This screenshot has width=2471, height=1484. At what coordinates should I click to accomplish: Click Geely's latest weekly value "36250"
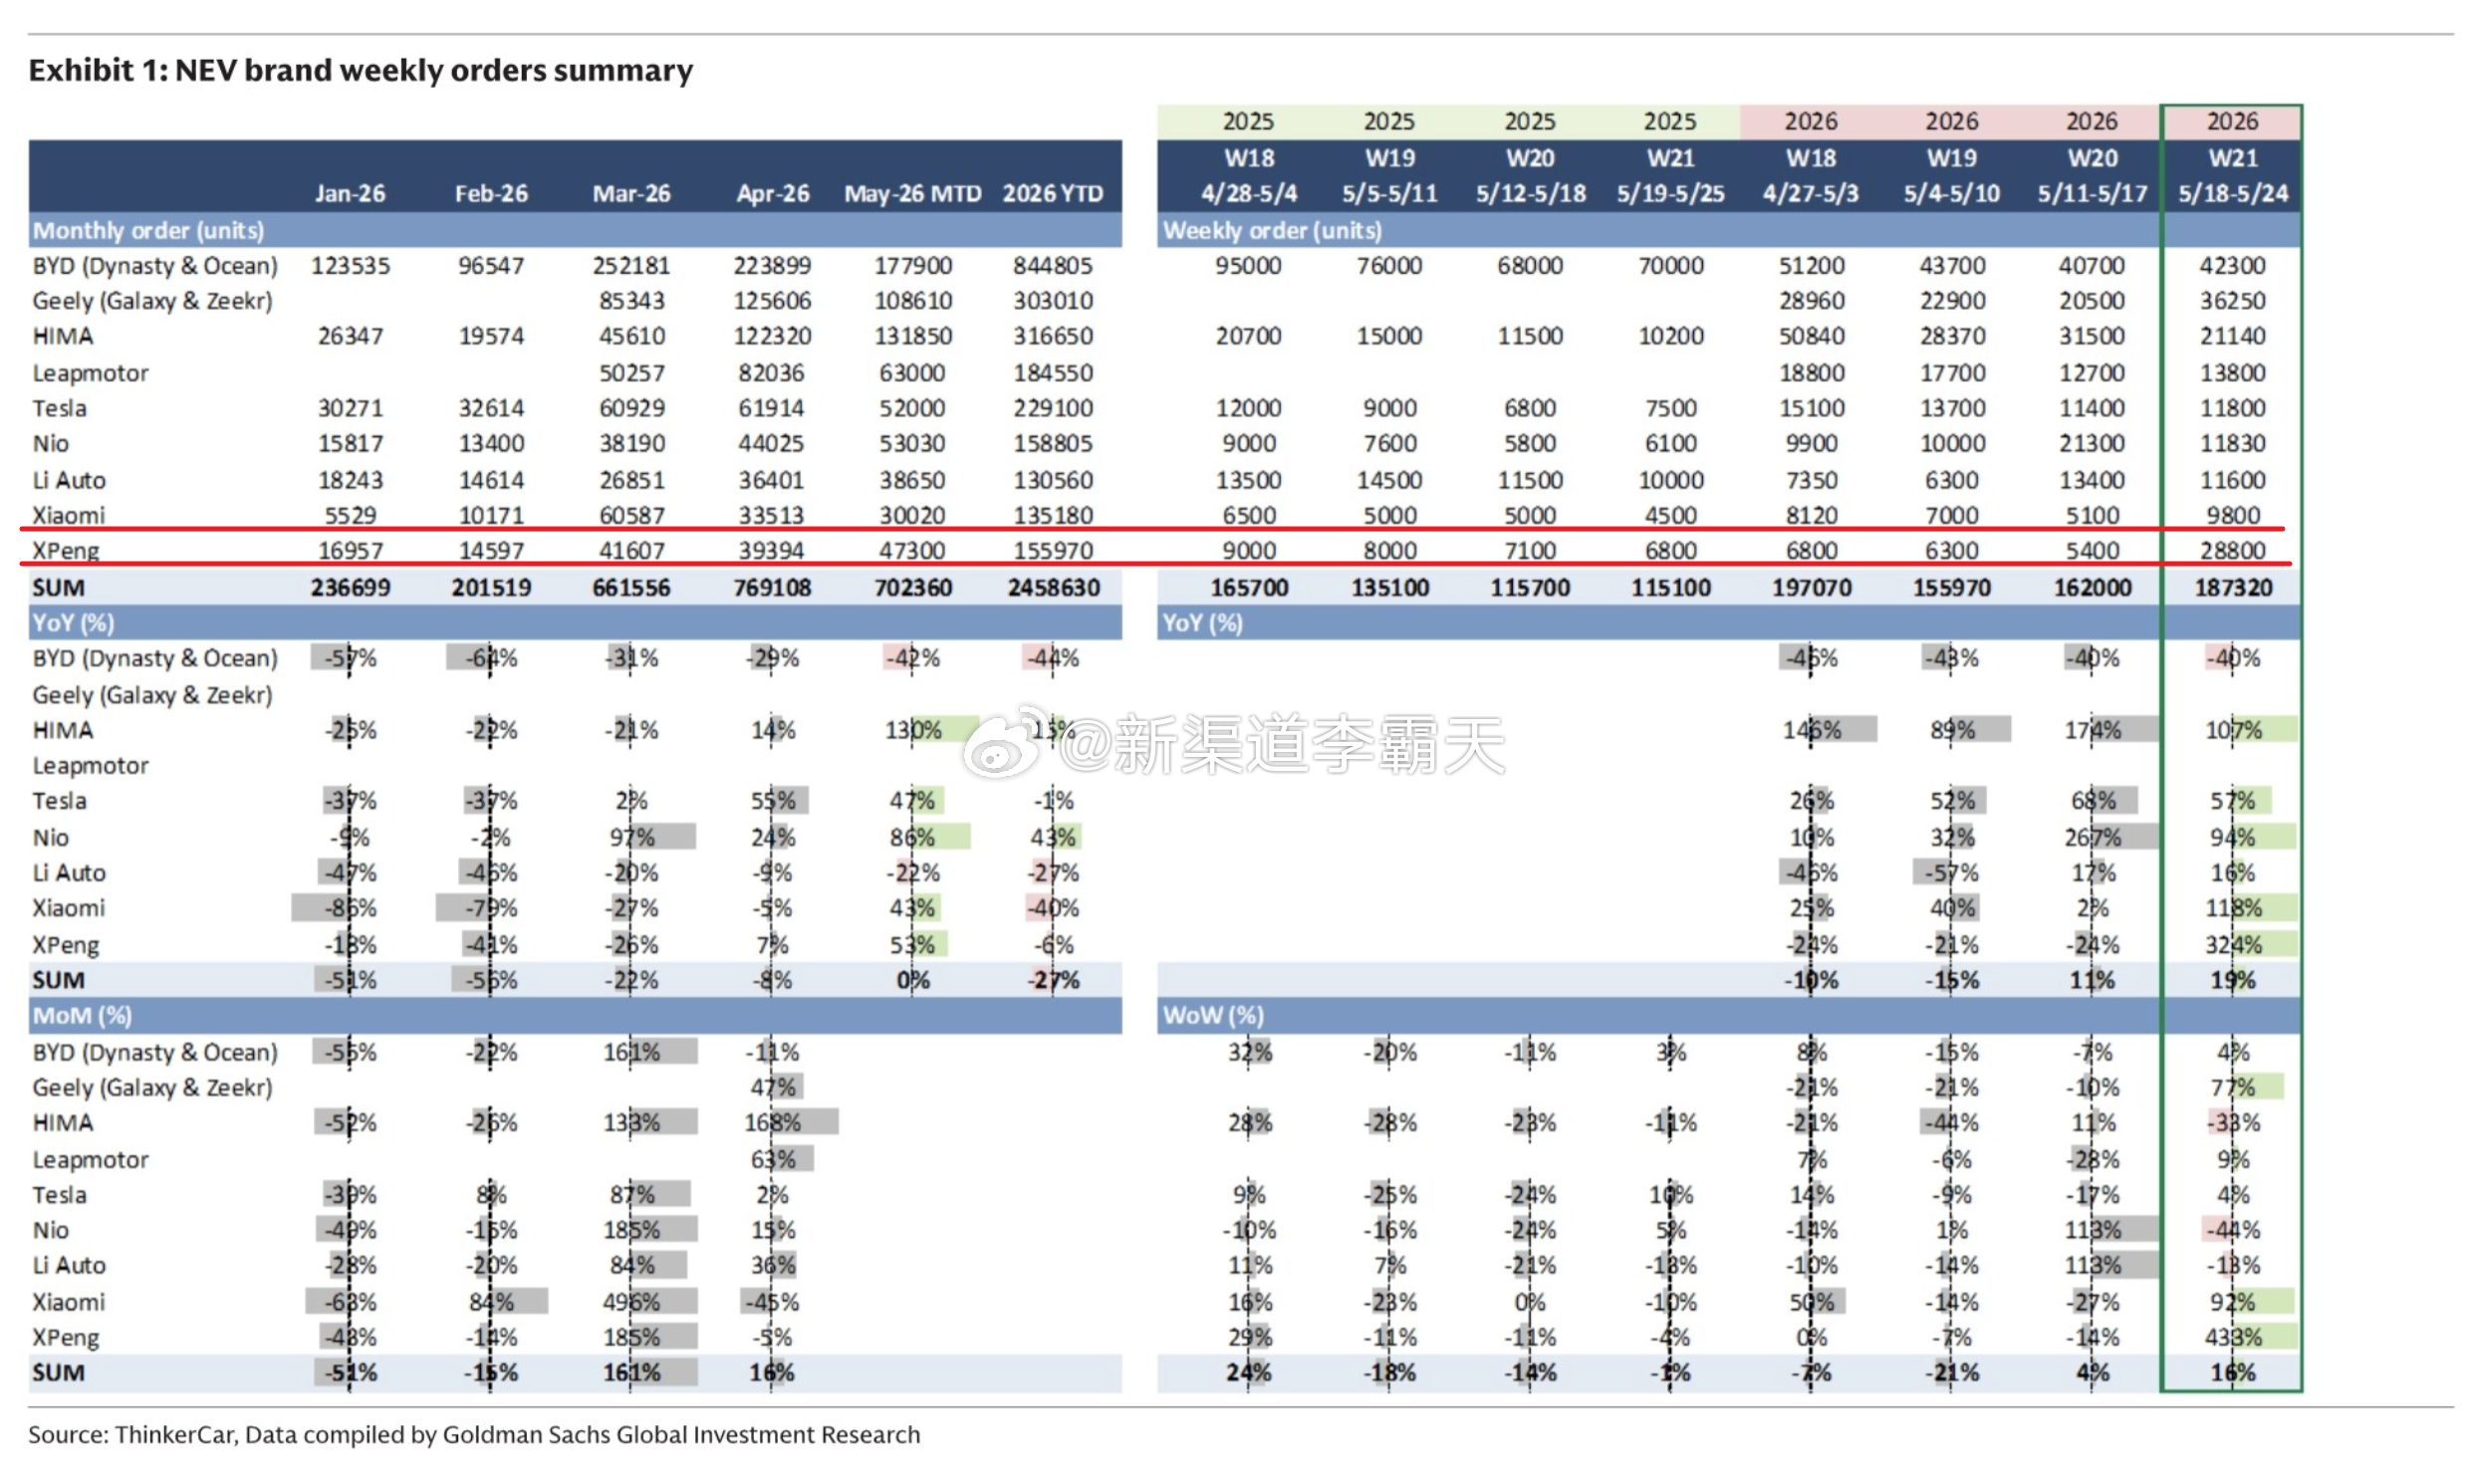2233,300
